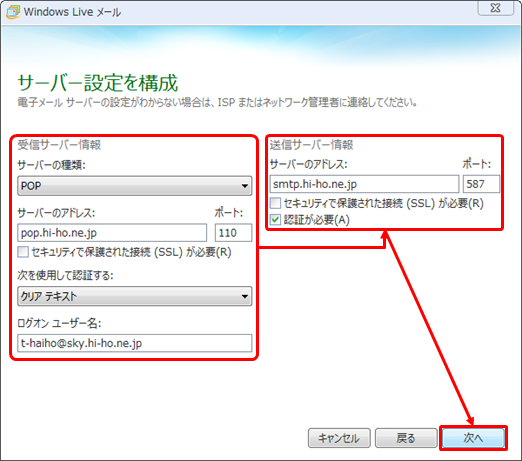The width and height of the screenshot is (522, 461).
Task: Open the クリア テキスト authentication dropdown
Action: 135,296
